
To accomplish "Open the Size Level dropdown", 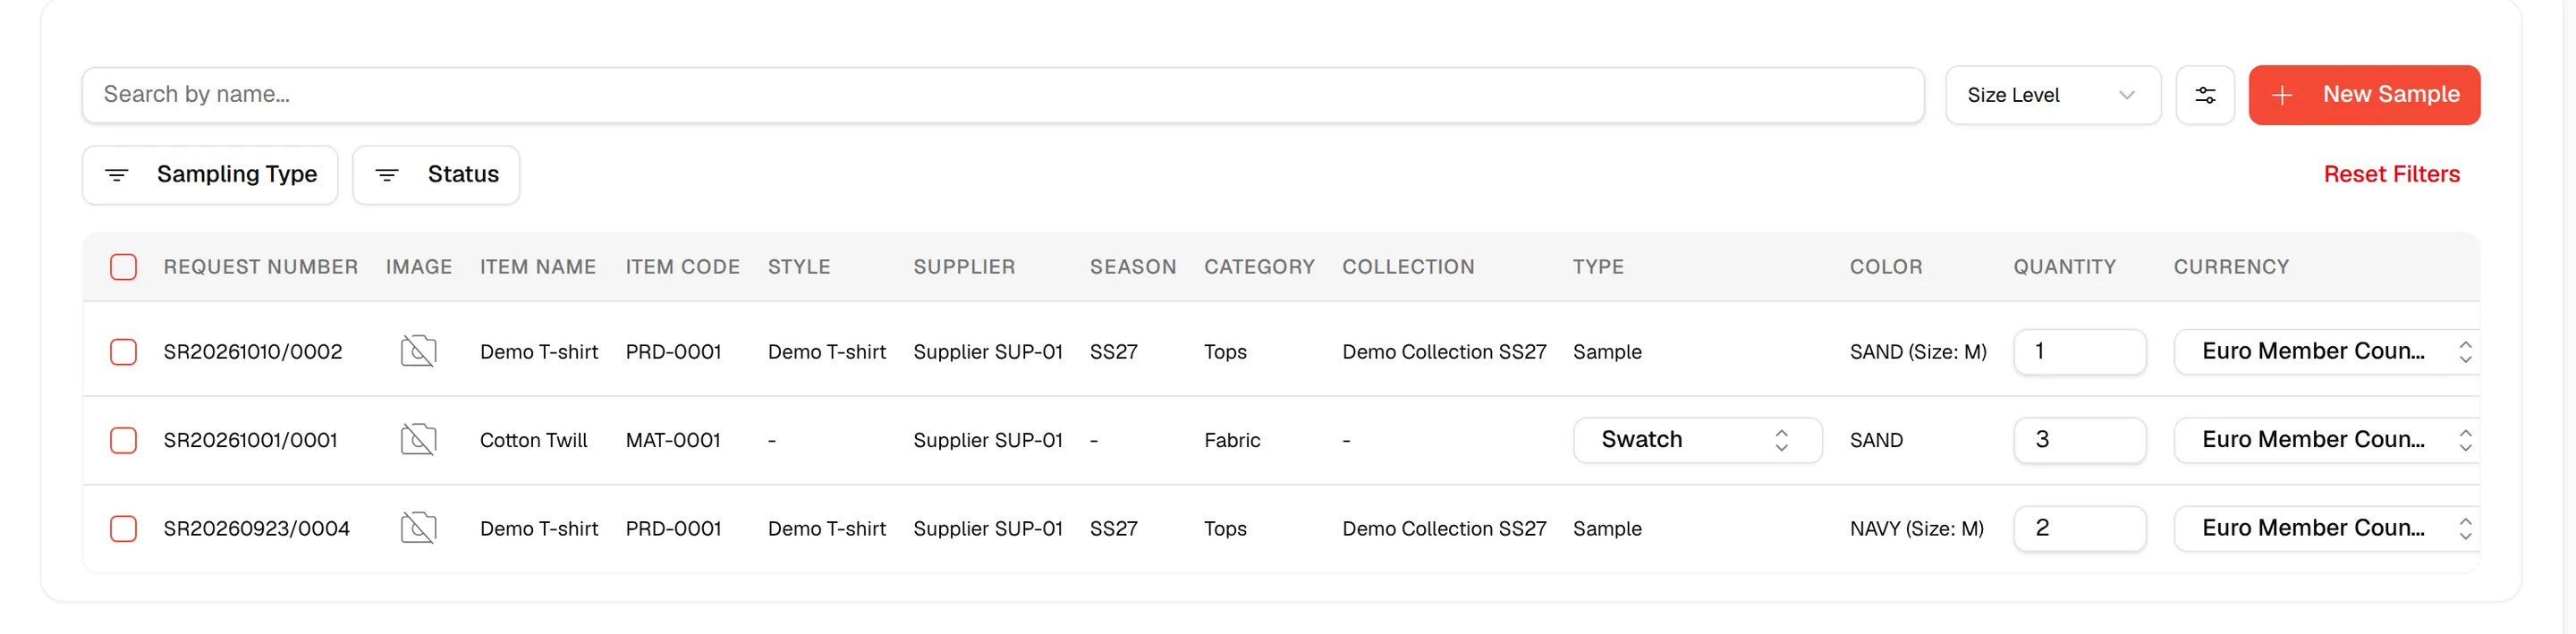I will click(x=2052, y=95).
